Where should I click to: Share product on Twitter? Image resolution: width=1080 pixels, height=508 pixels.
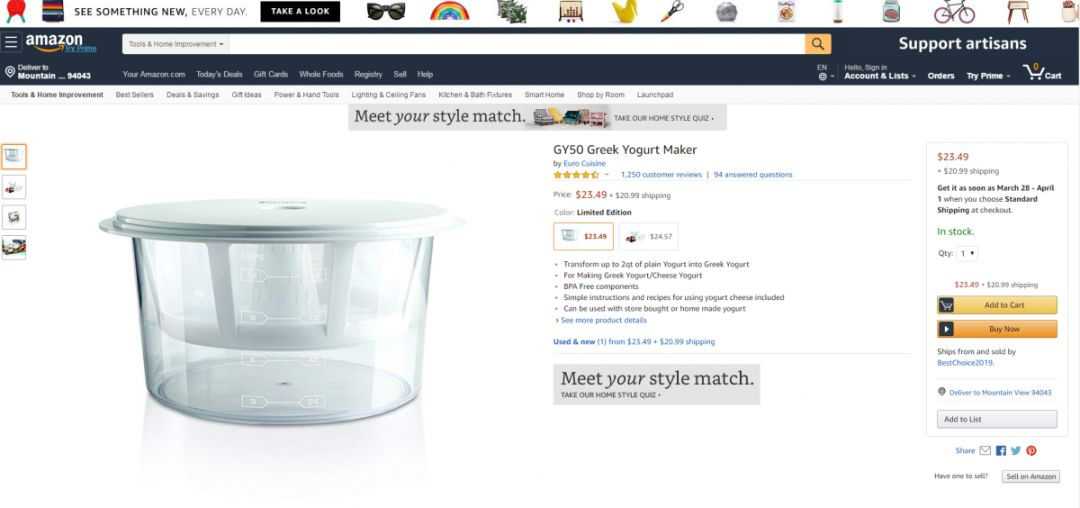pyautogui.click(x=1016, y=451)
